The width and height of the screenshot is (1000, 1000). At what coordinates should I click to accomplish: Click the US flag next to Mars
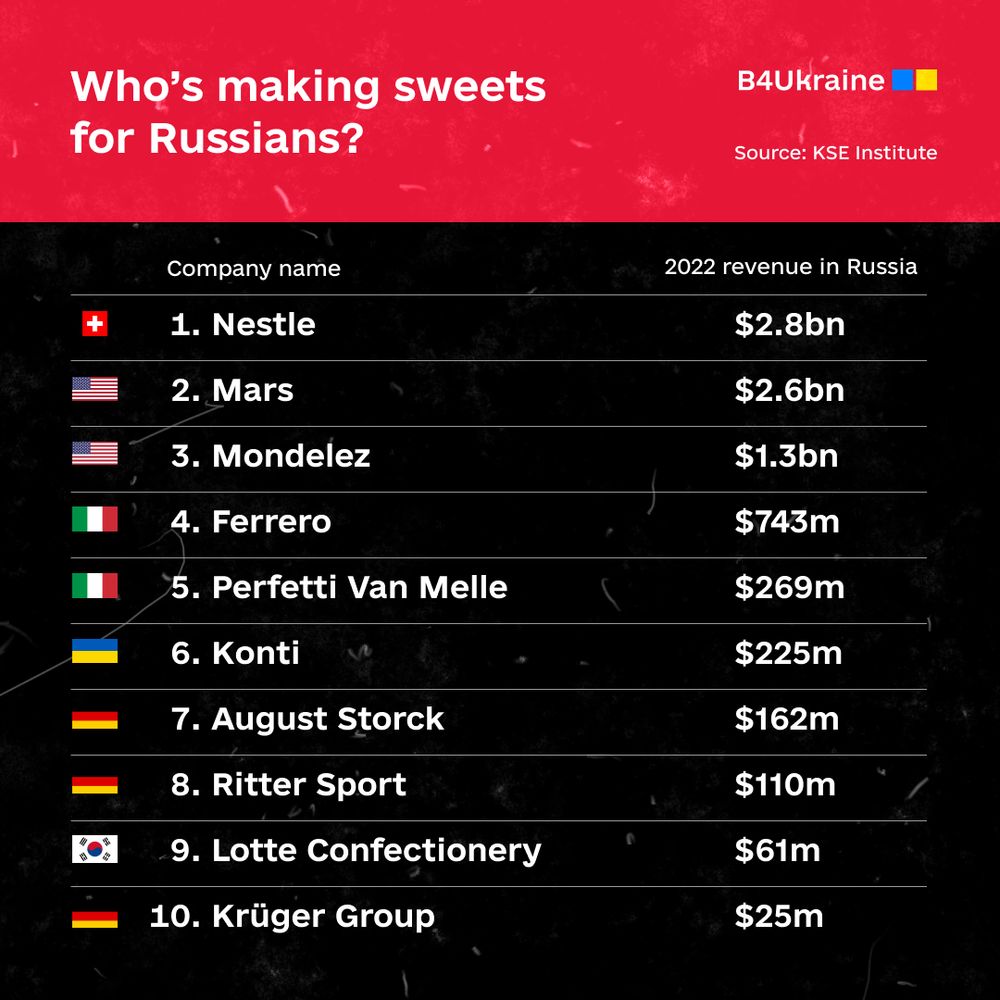point(95,389)
